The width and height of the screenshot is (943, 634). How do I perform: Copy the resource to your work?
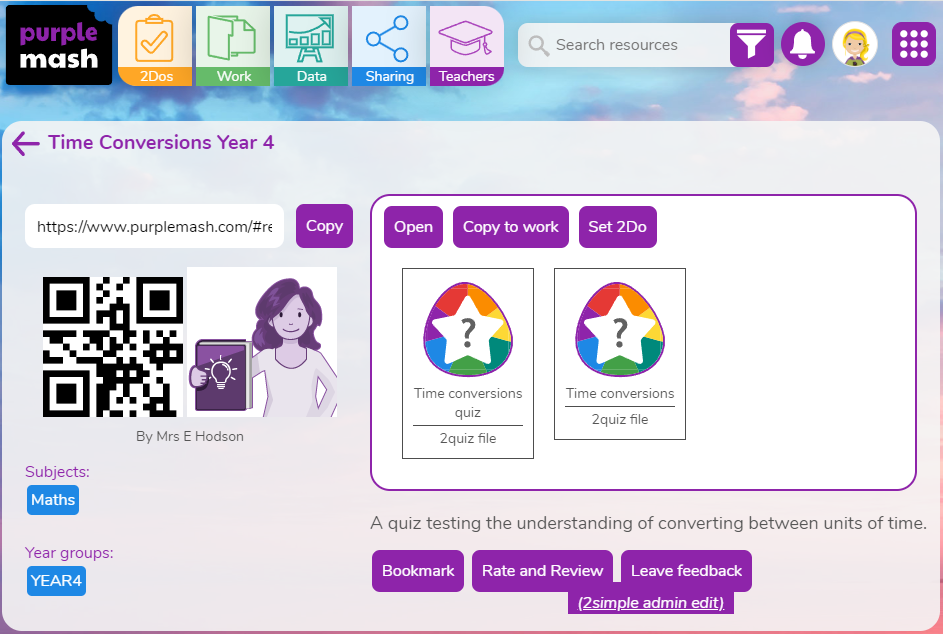510,226
